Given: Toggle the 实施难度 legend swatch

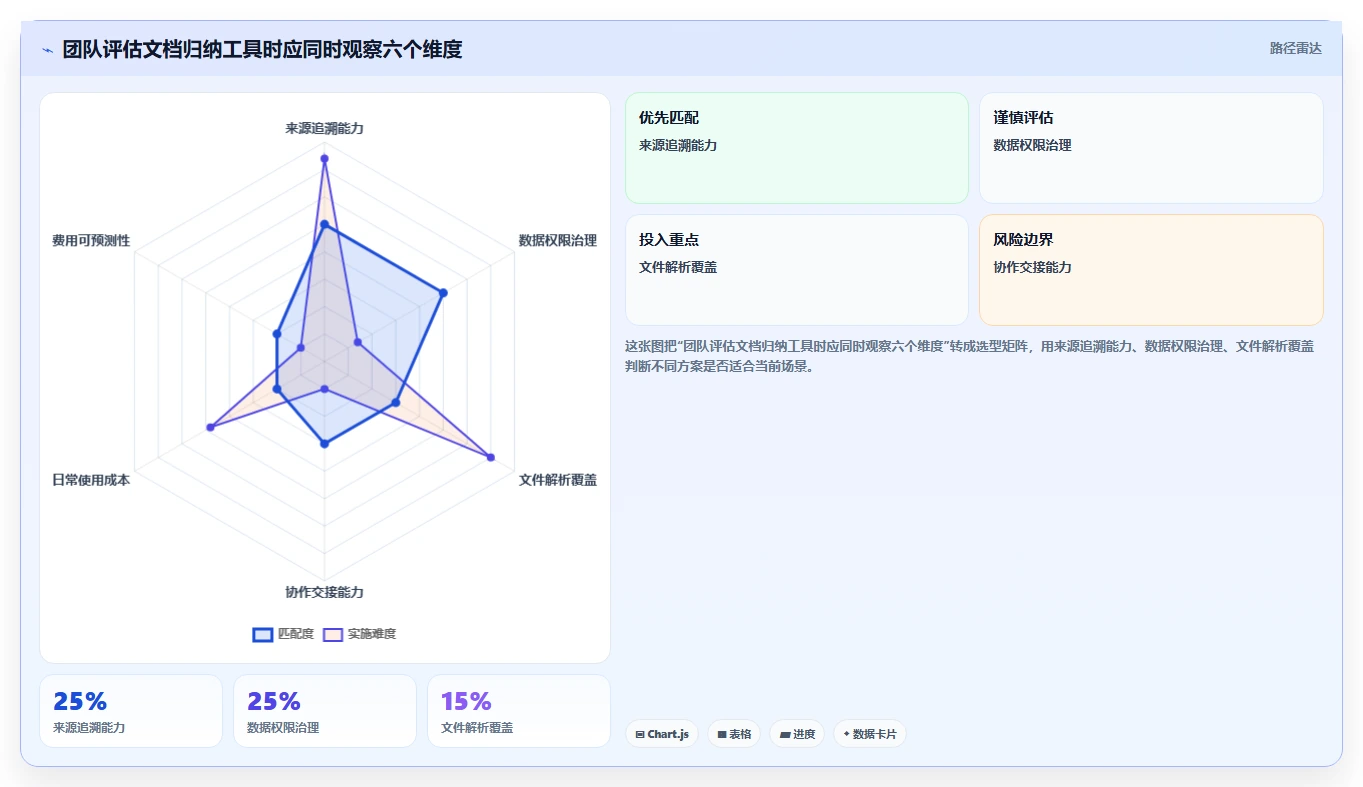Looking at the screenshot, I should pyautogui.click(x=333, y=634).
